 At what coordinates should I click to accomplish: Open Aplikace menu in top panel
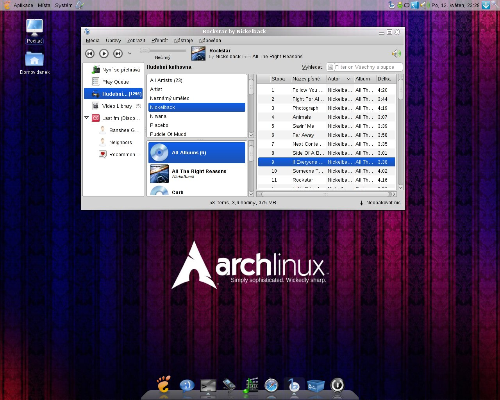pyautogui.click(x=23, y=5)
